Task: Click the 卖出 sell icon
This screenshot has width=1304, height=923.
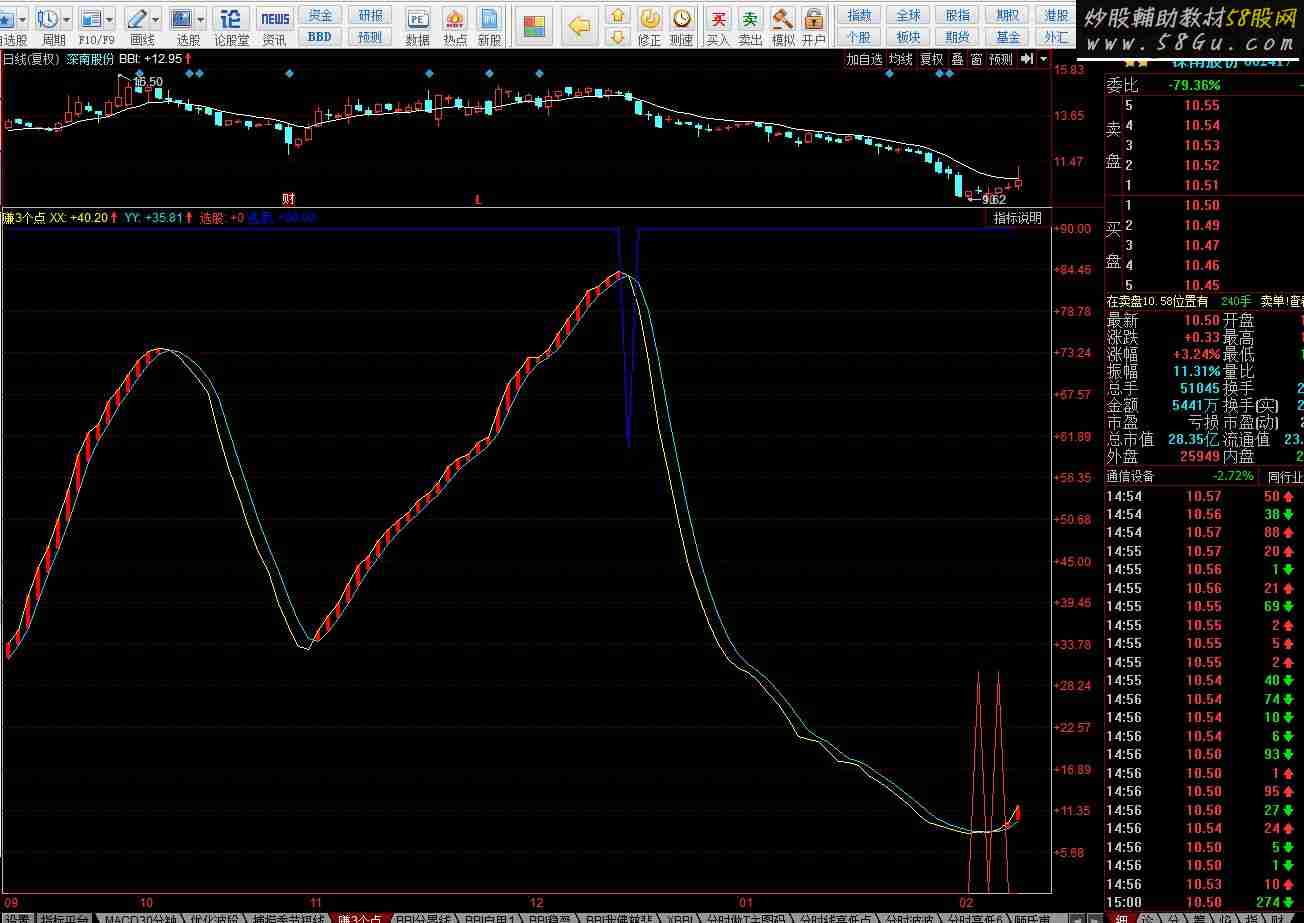Action: pyautogui.click(x=750, y=18)
